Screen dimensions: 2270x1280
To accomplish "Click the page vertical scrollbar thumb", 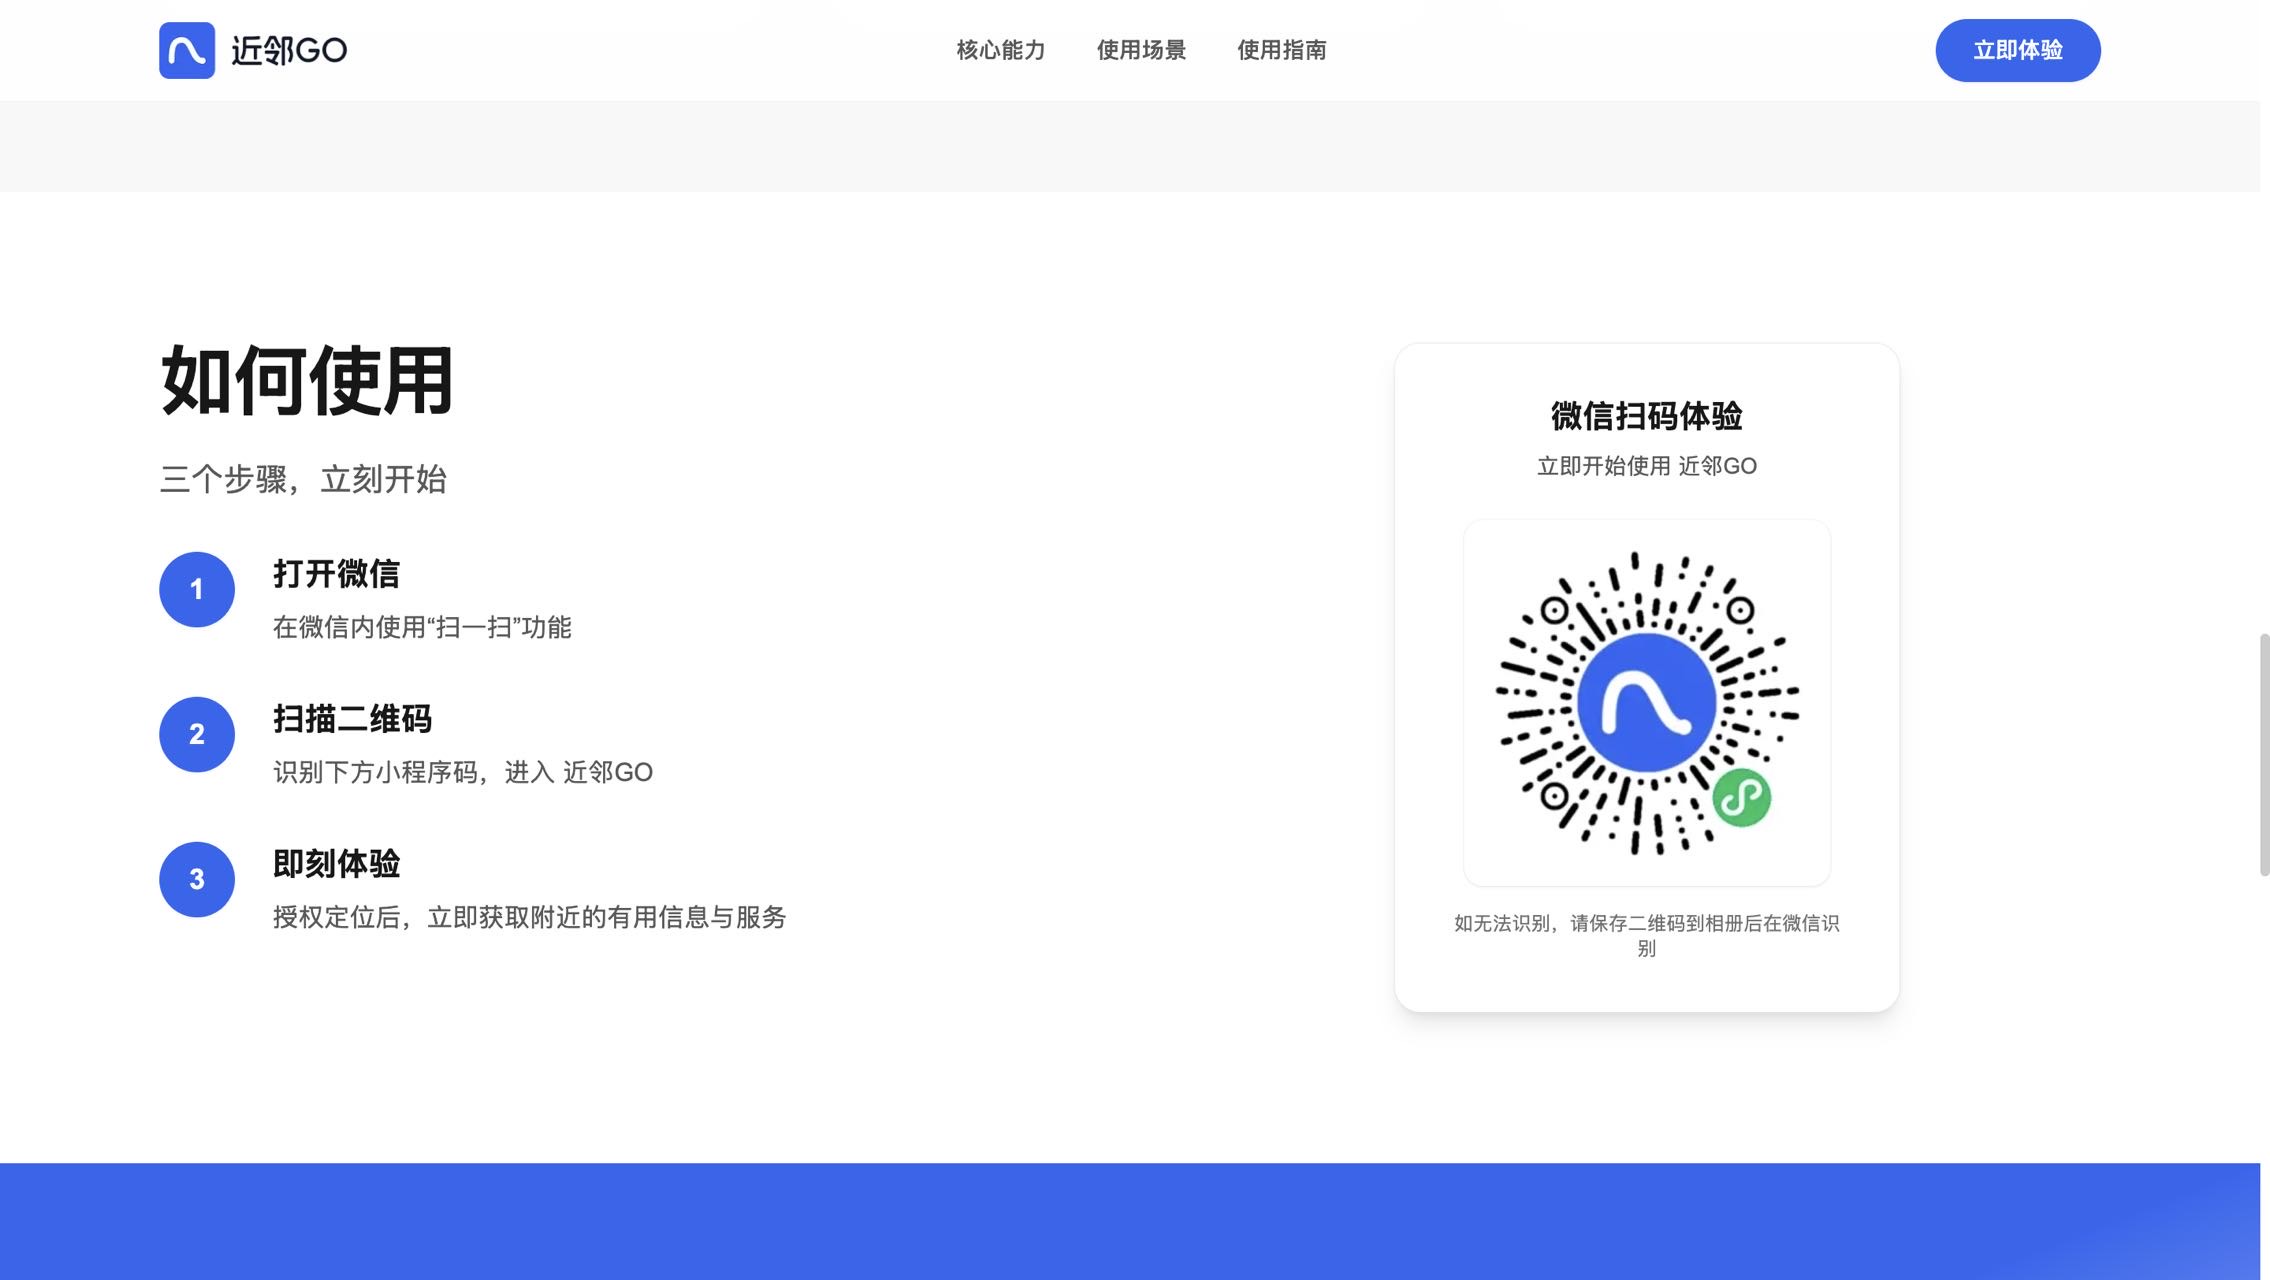I will point(2264,755).
